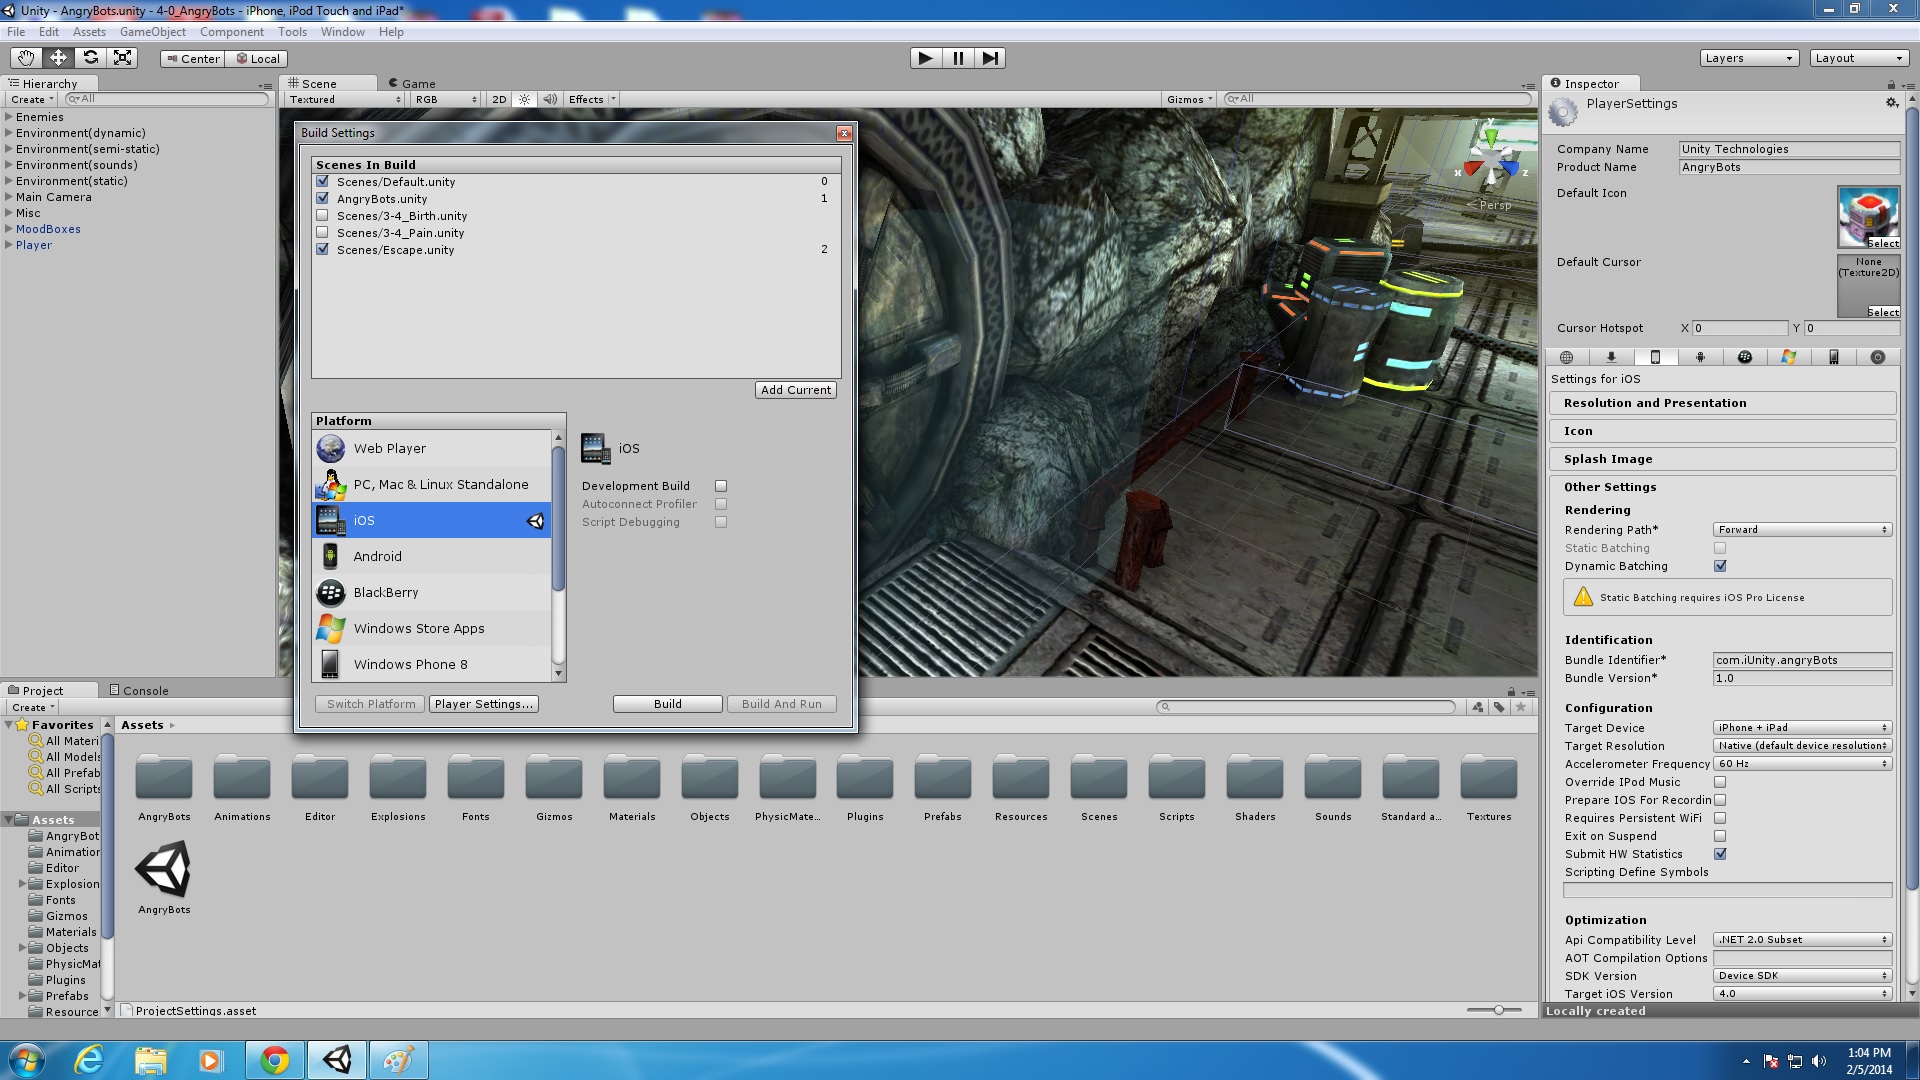Toggle scene audio speaker icon
This screenshot has height=1080, width=1920.
point(549,99)
